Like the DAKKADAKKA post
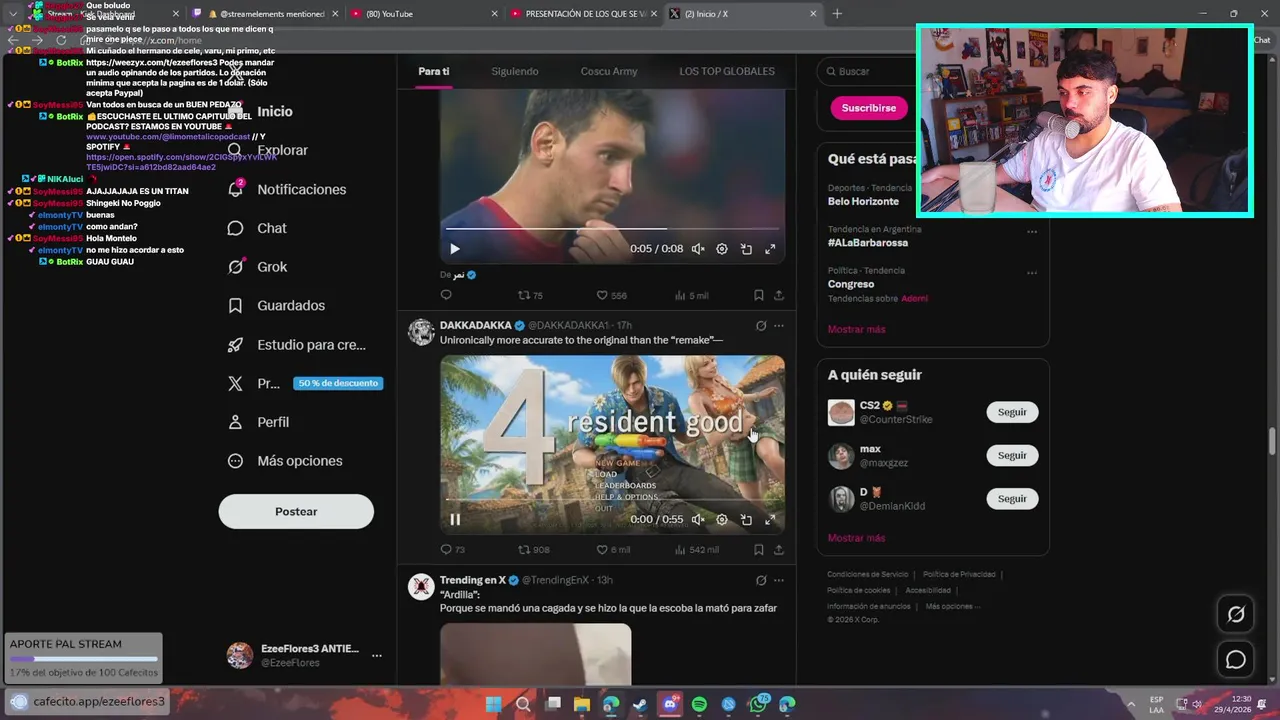1280x720 pixels. coord(613,549)
